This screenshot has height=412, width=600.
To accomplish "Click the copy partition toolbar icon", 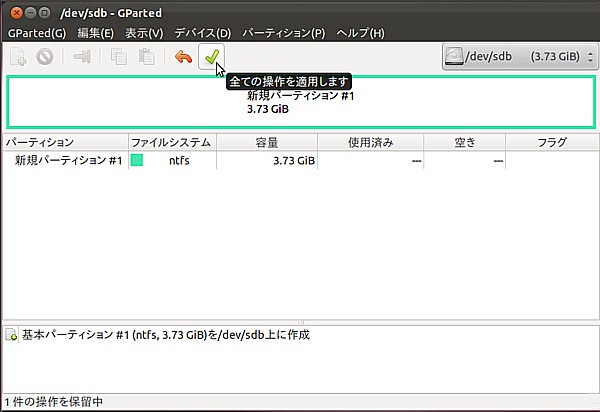I will point(119,57).
